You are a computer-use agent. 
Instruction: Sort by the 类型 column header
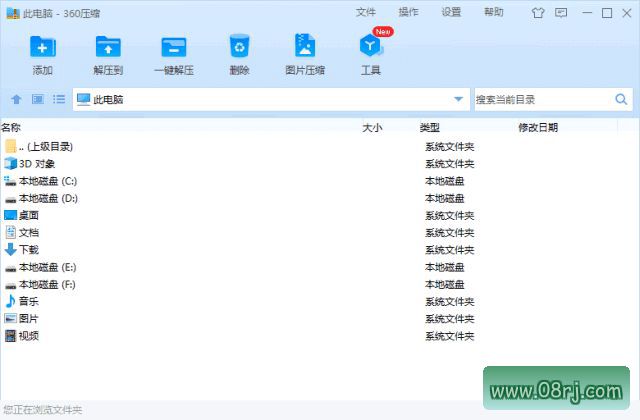(430, 128)
